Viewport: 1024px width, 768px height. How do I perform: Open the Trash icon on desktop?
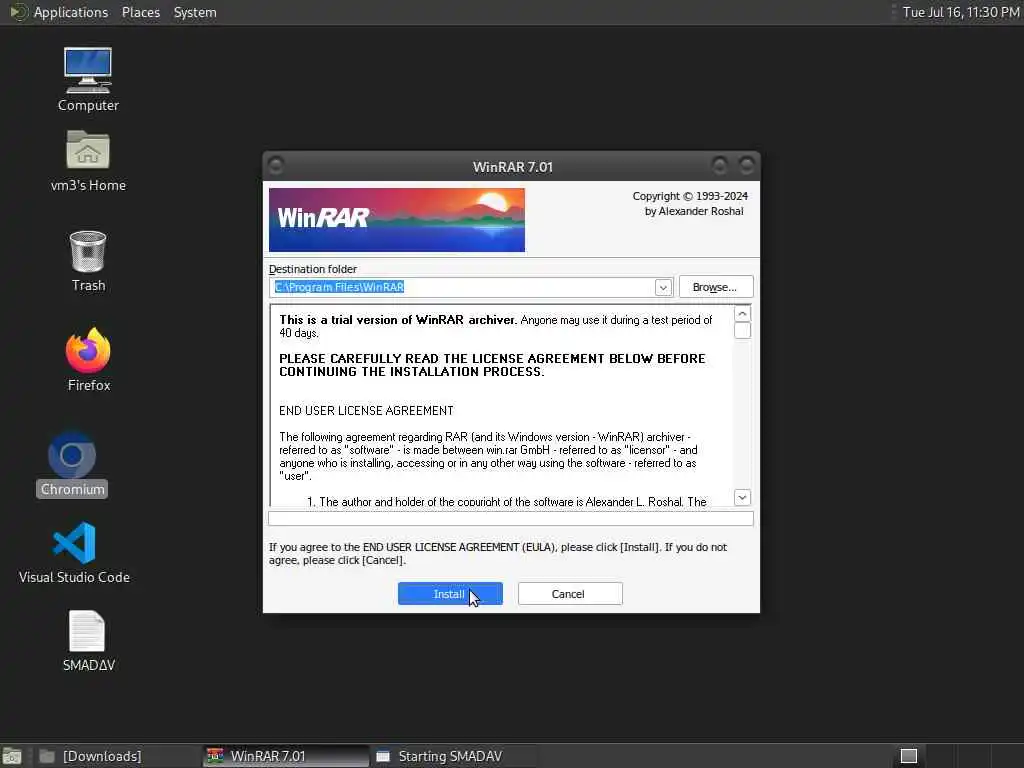(x=88, y=261)
